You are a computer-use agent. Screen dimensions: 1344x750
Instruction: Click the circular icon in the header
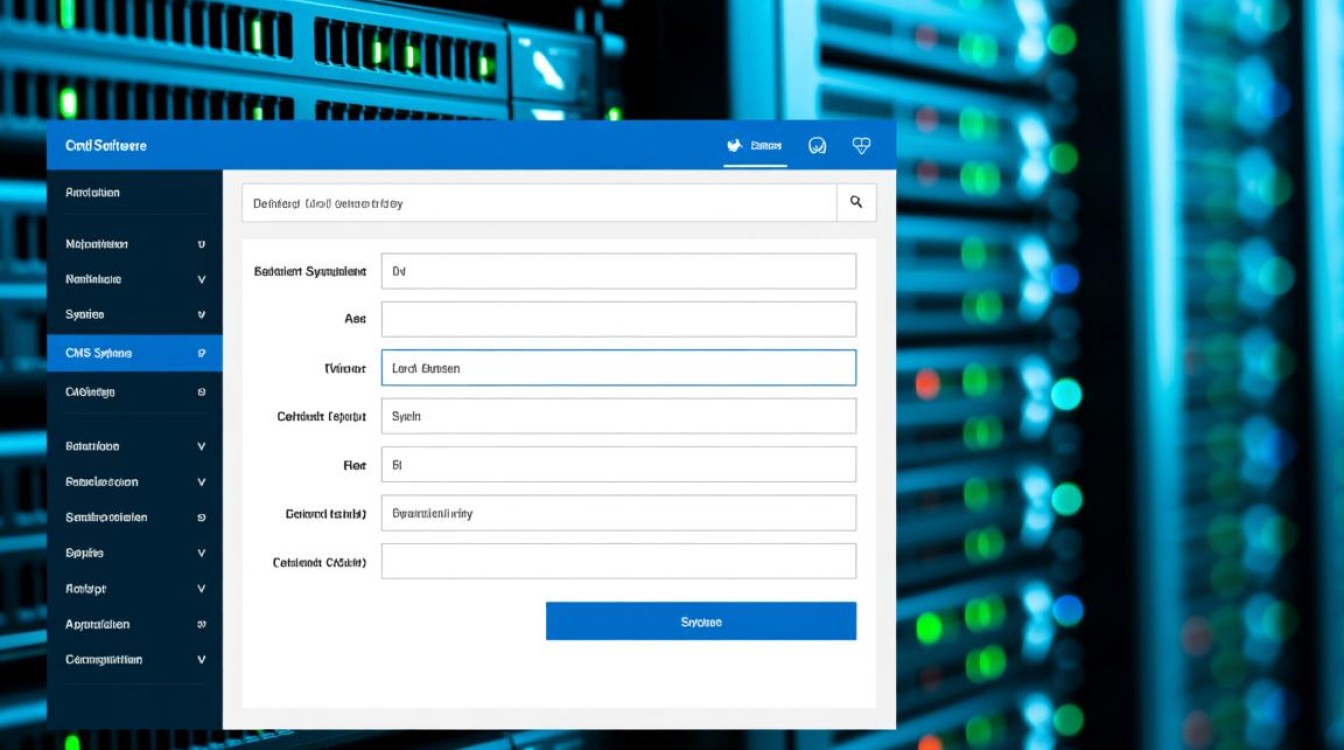(x=817, y=146)
